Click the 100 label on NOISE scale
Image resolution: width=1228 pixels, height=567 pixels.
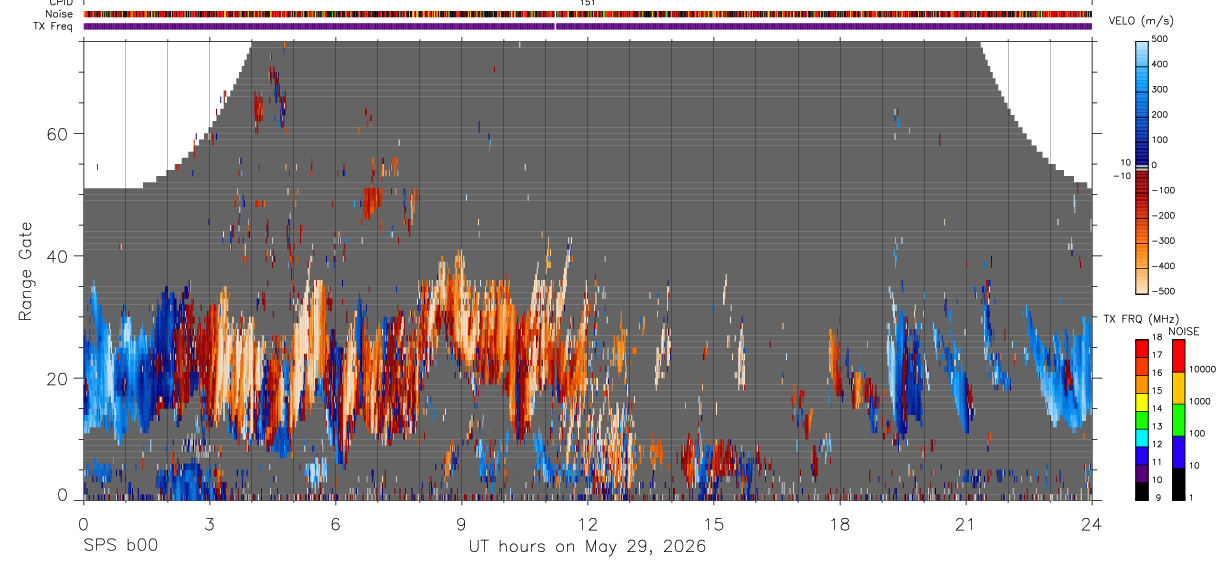1196,433
